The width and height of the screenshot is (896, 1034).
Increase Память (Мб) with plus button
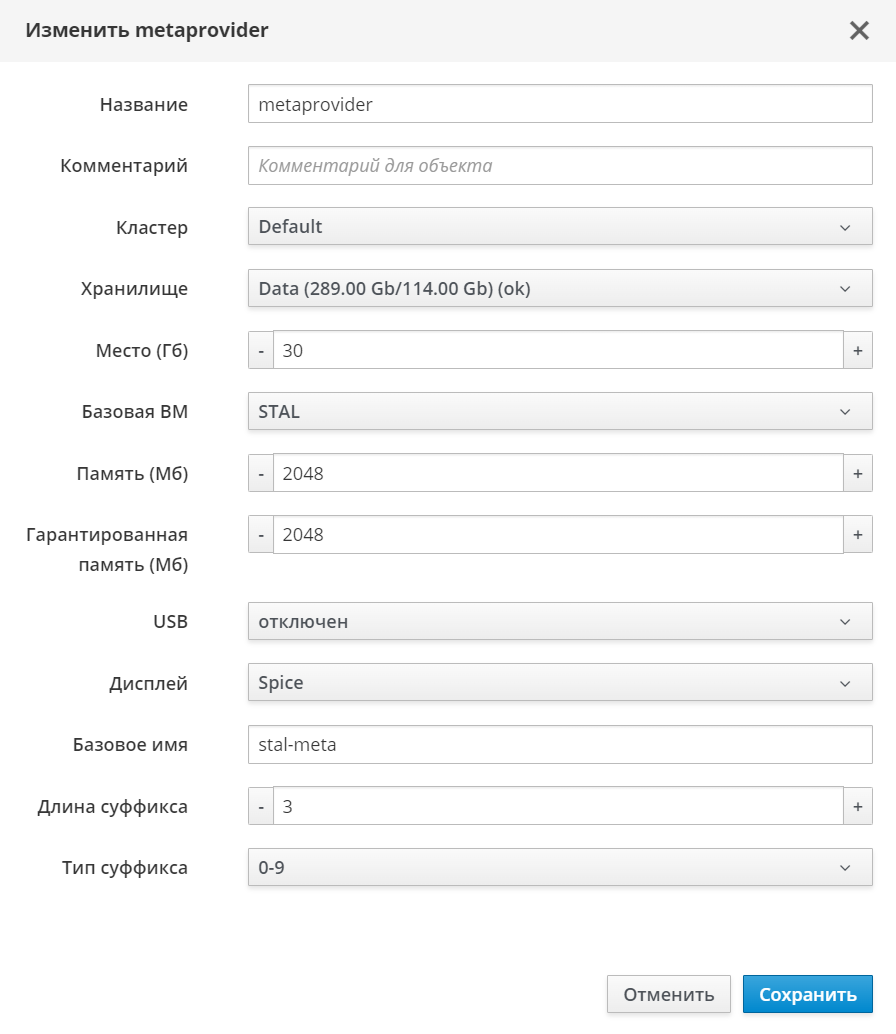[x=857, y=473]
